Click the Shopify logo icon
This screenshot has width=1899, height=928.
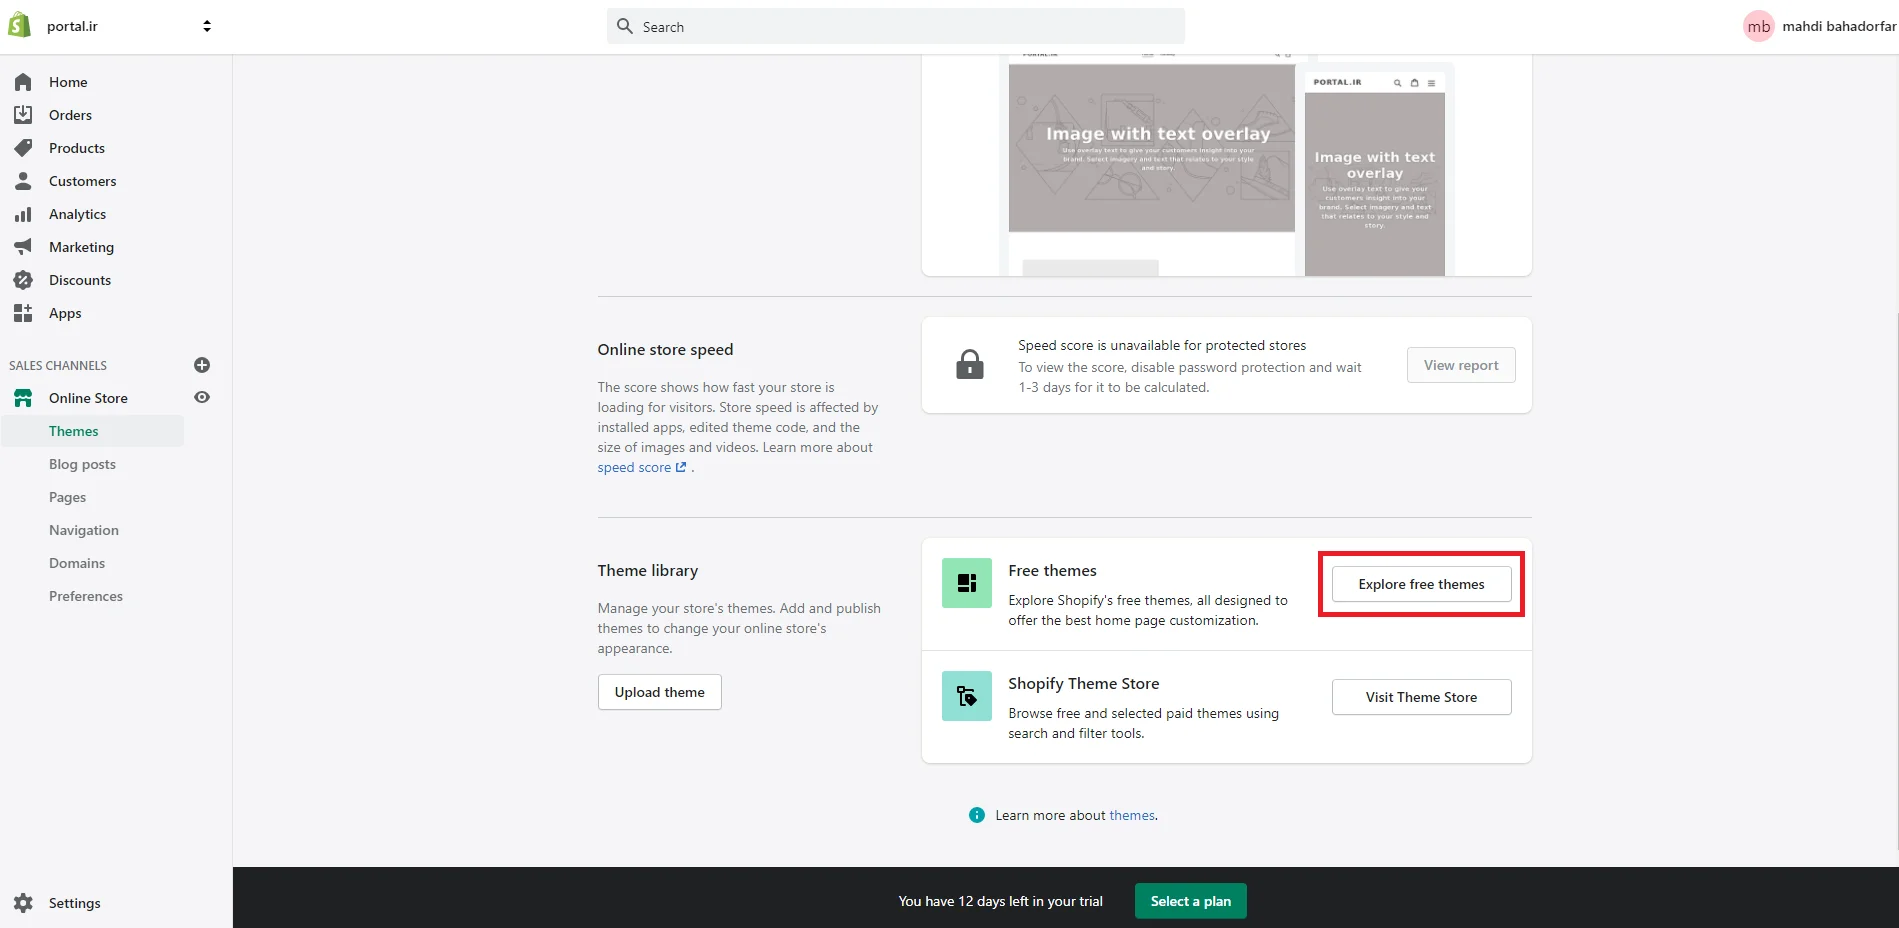[x=20, y=26]
